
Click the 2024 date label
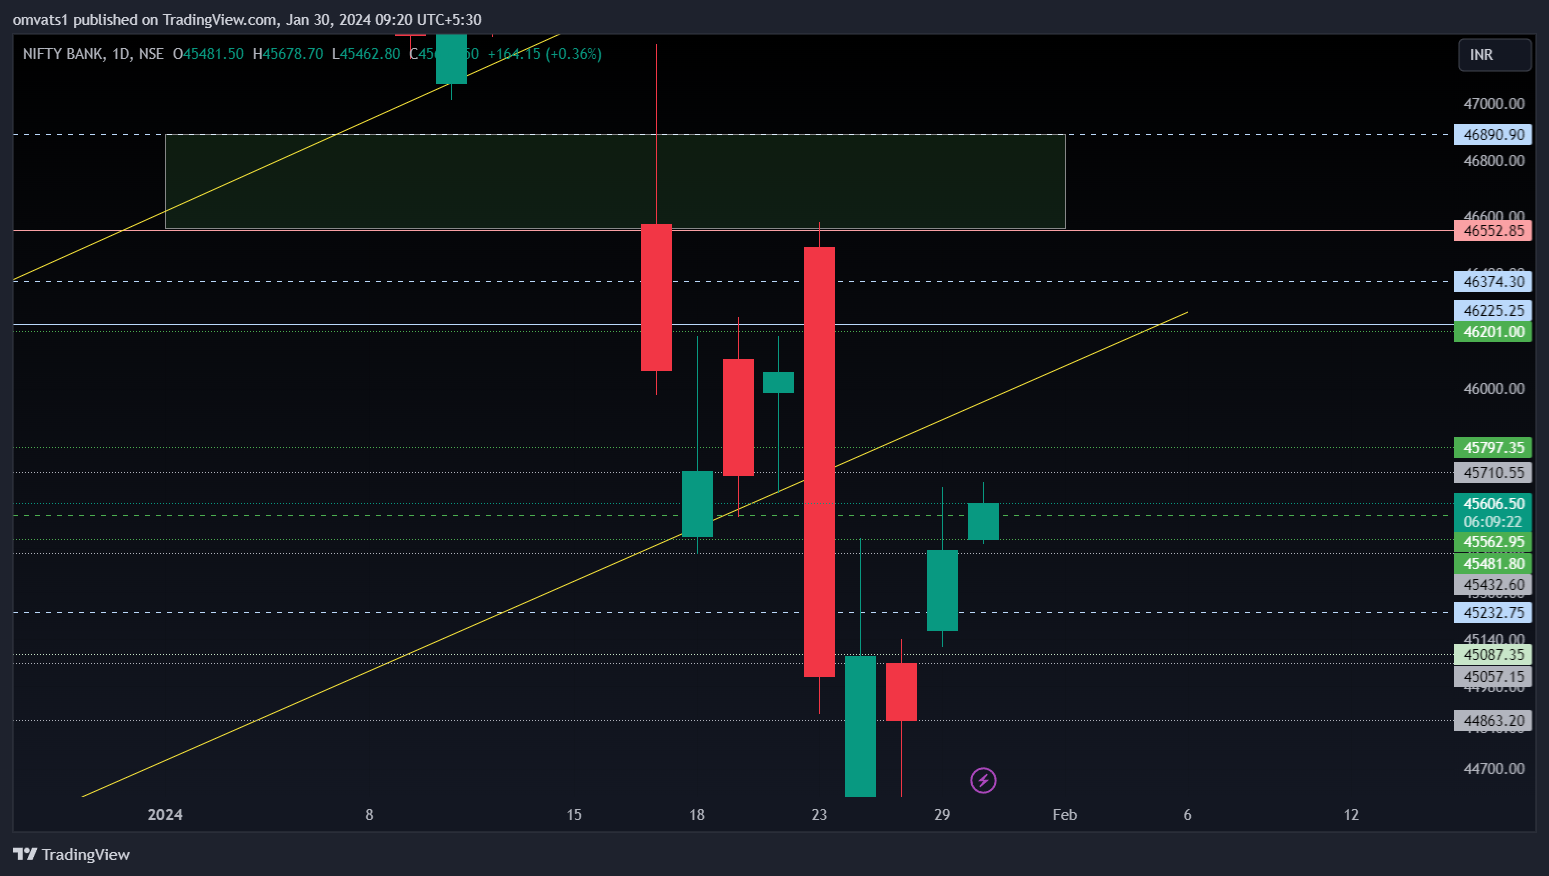(165, 815)
